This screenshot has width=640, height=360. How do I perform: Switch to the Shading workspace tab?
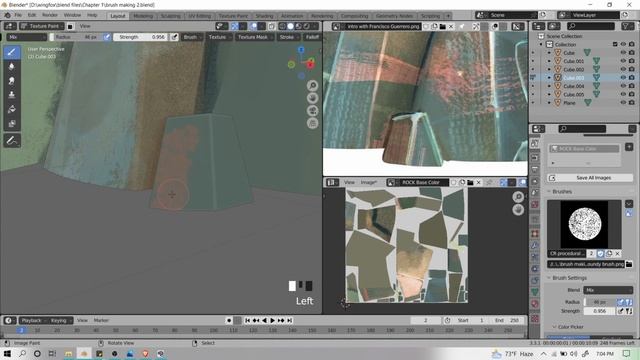pyautogui.click(x=264, y=16)
